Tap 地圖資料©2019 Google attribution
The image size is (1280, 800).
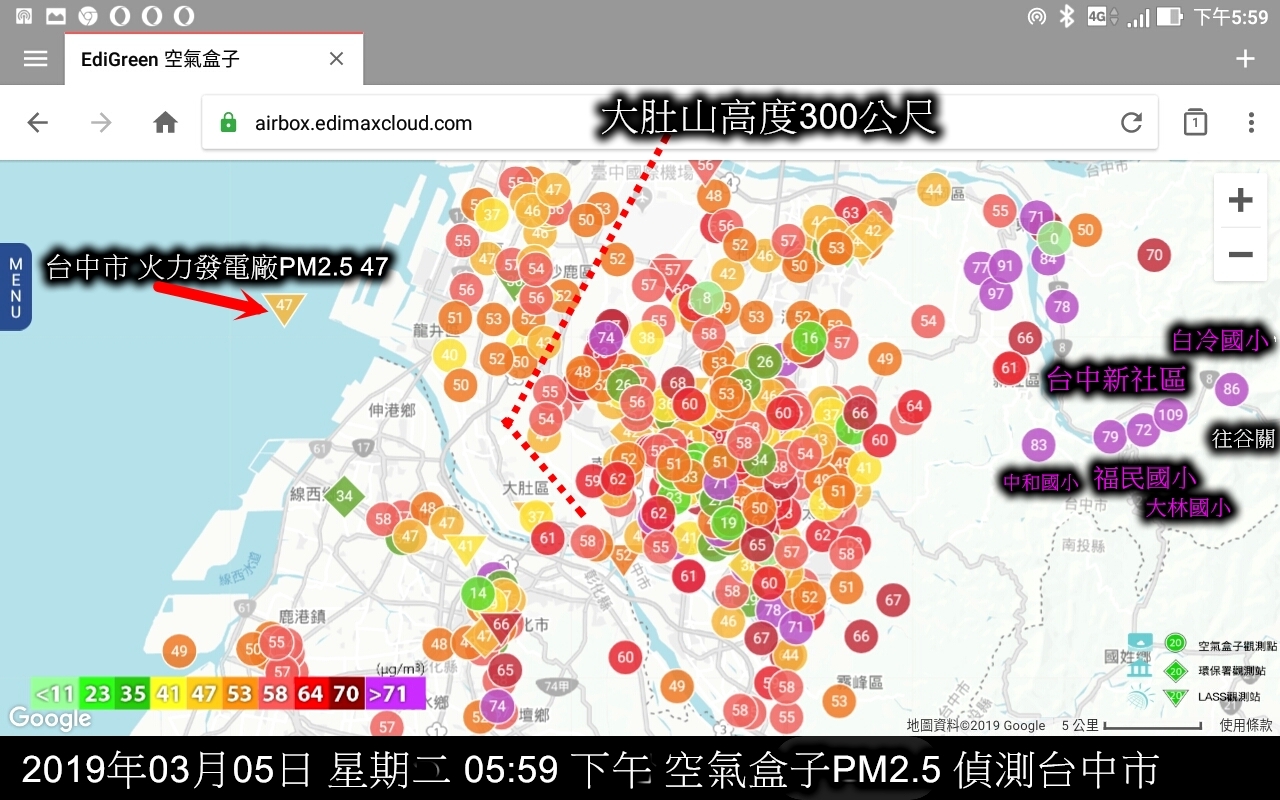[x=975, y=726]
